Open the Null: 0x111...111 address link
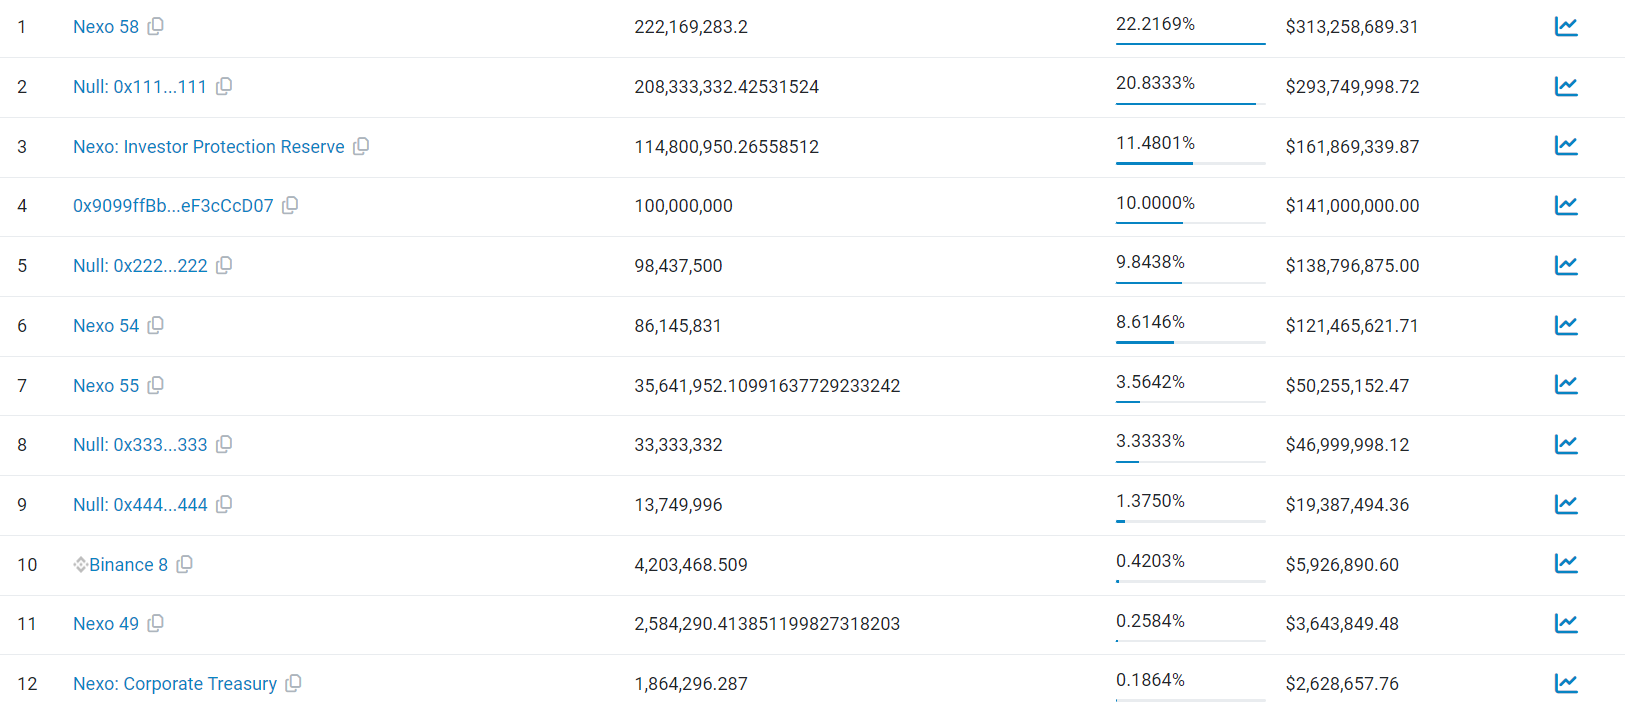Viewport: 1625px width, 710px height. [140, 87]
